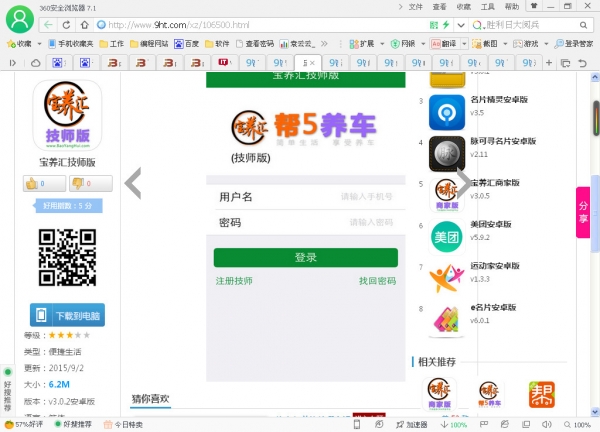
Task: Click the green 登录 button
Action: click(x=306, y=258)
